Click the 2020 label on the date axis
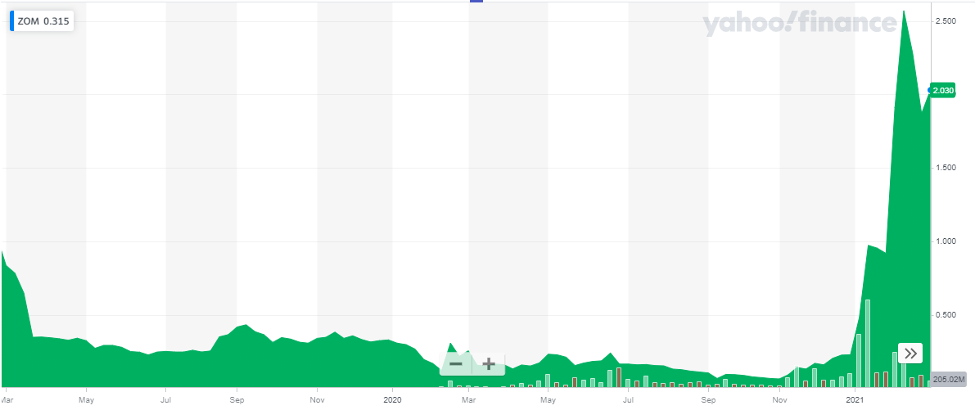The height and width of the screenshot is (410, 977). 392,399
